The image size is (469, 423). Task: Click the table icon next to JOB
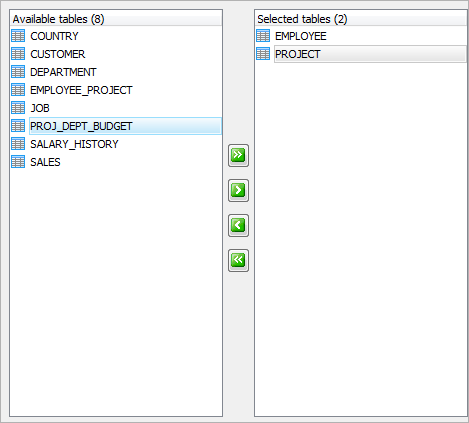[x=18, y=108]
